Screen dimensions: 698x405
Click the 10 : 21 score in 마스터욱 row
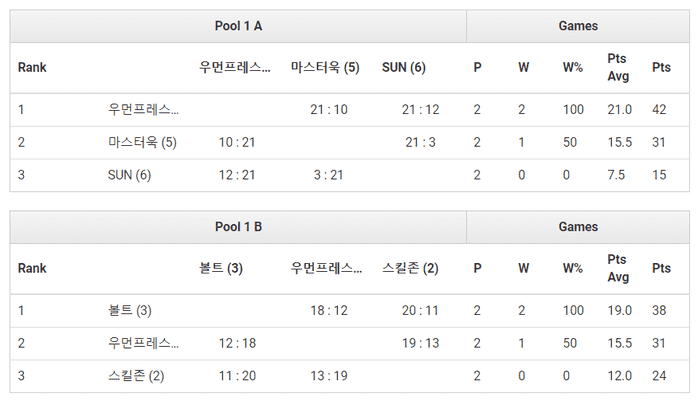coord(237,142)
